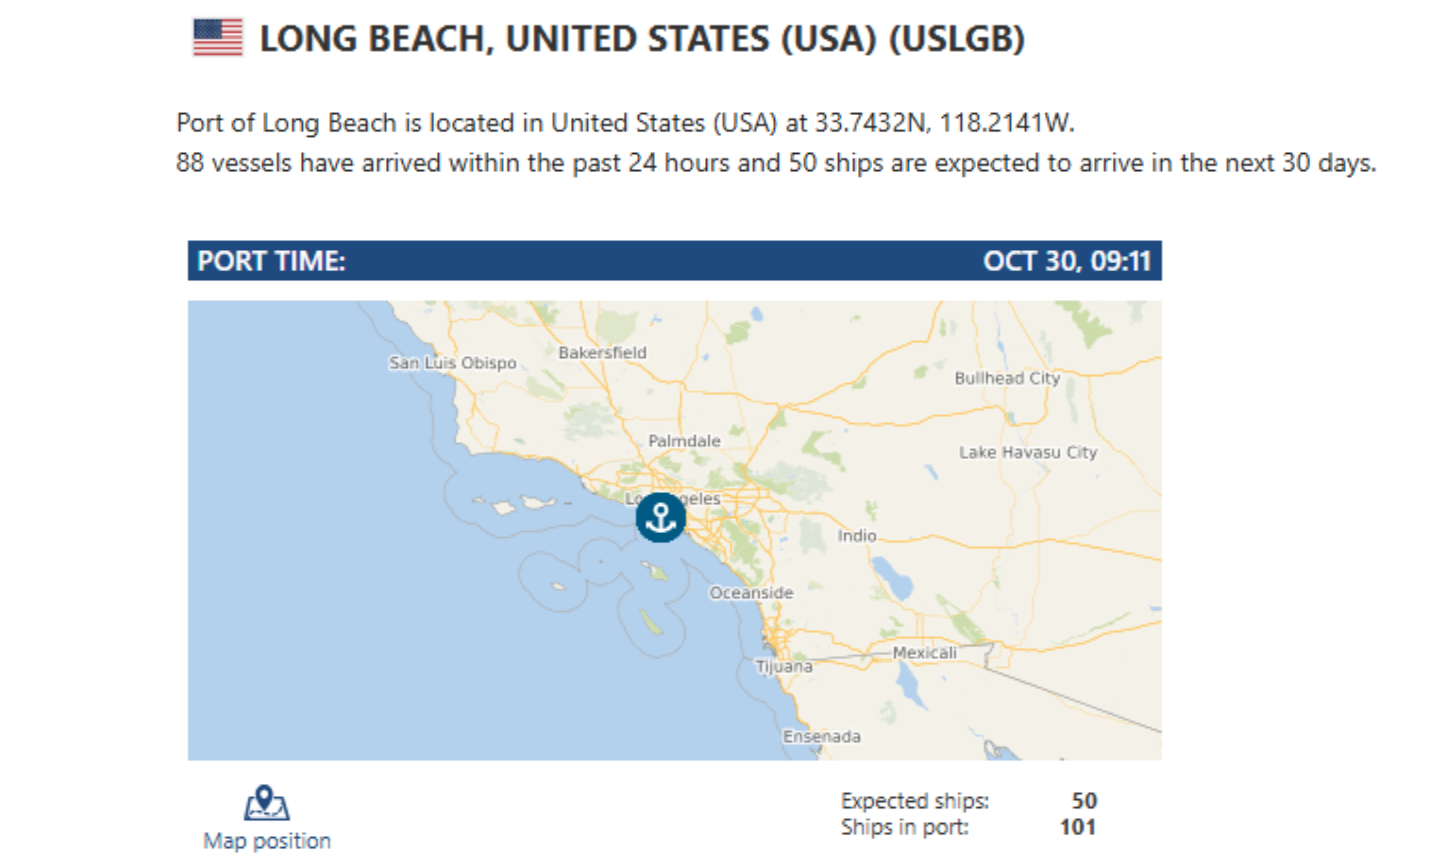Click the Long Beach port title heading
Image resolution: width=1445 pixels, height=865 pixels.
pos(642,39)
